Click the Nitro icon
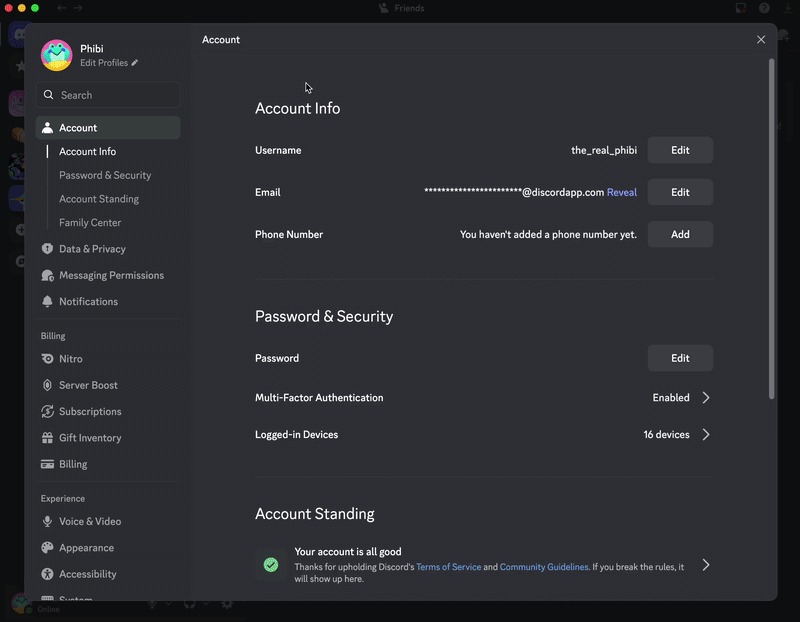Viewport: 800px width, 622px height. pyautogui.click(x=47, y=359)
